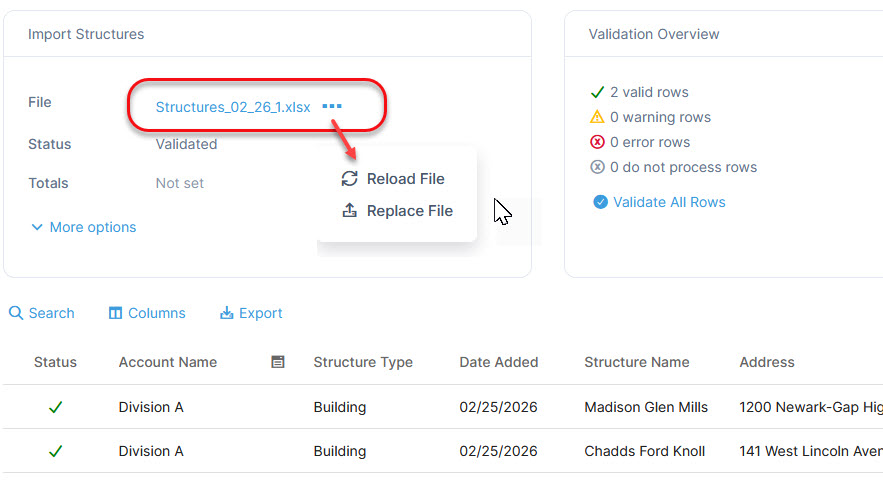Open the Structures_02_26_1.xlsx file link
The width and height of the screenshot is (883, 497).
pyautogui.click(x=232, y=107)
